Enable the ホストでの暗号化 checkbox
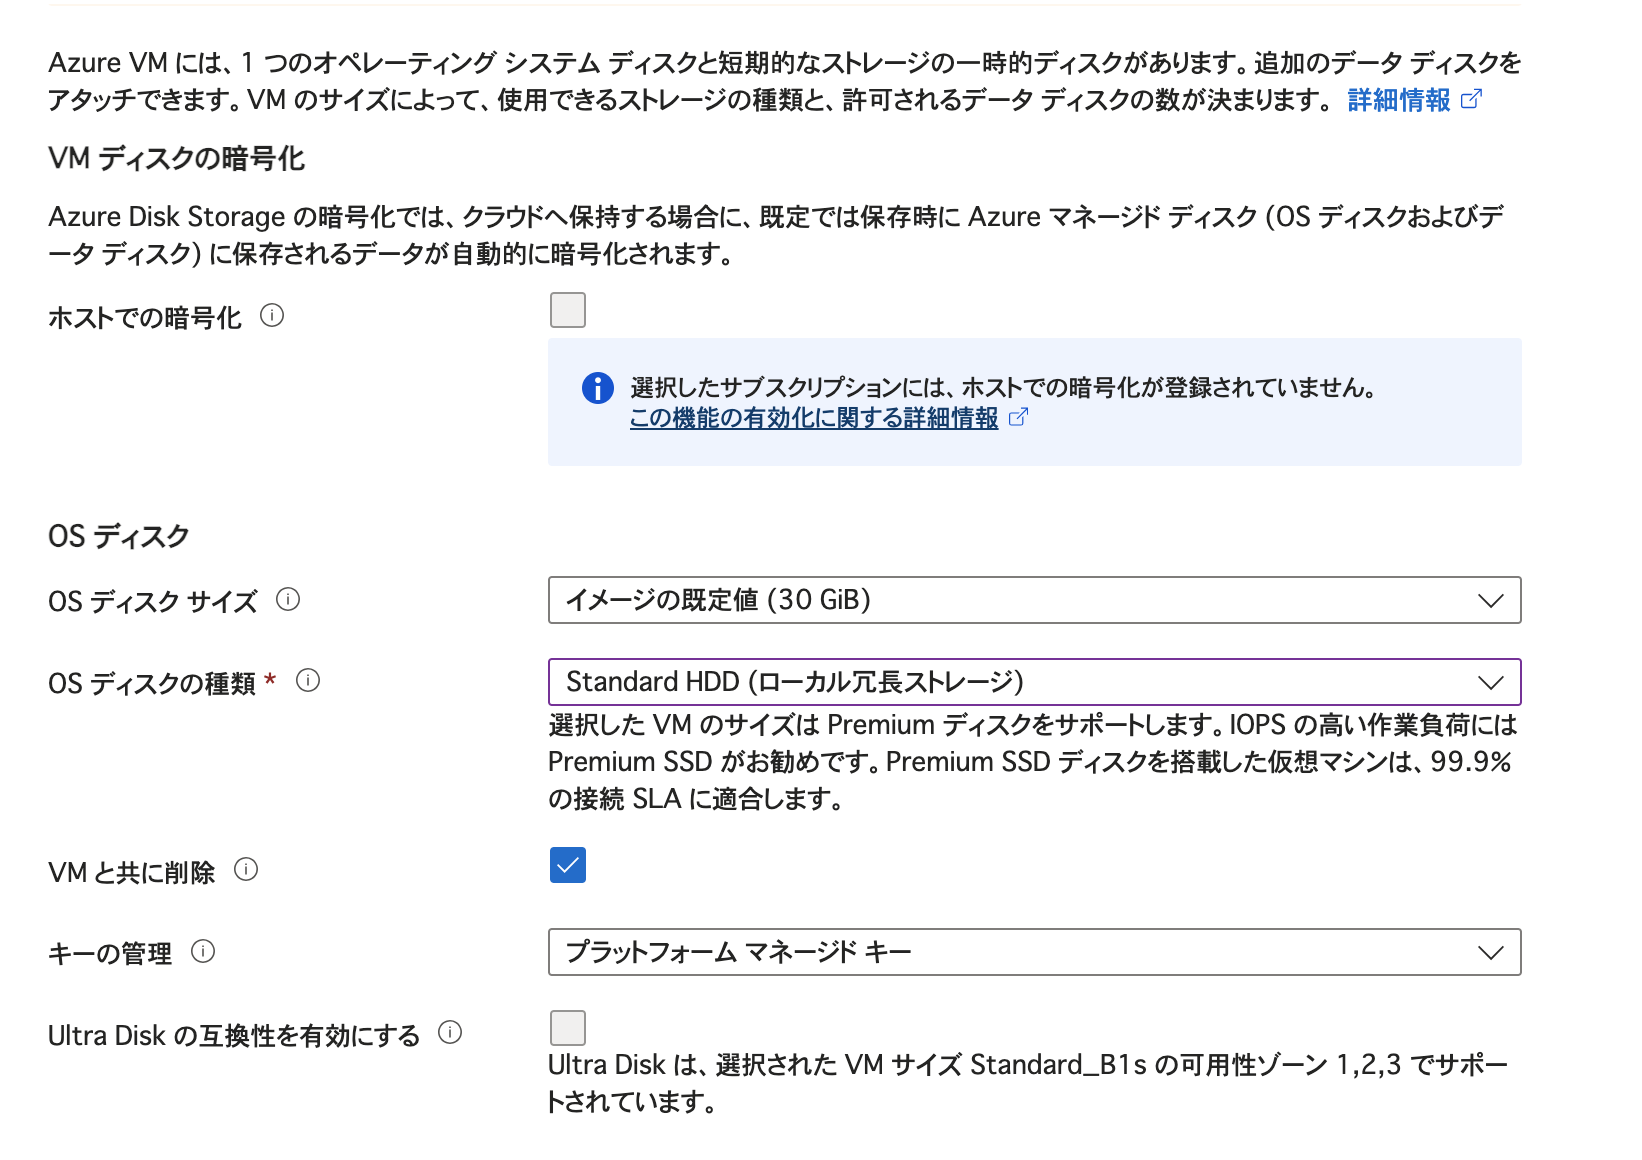 pyautogui.click(x=567, y=310)
